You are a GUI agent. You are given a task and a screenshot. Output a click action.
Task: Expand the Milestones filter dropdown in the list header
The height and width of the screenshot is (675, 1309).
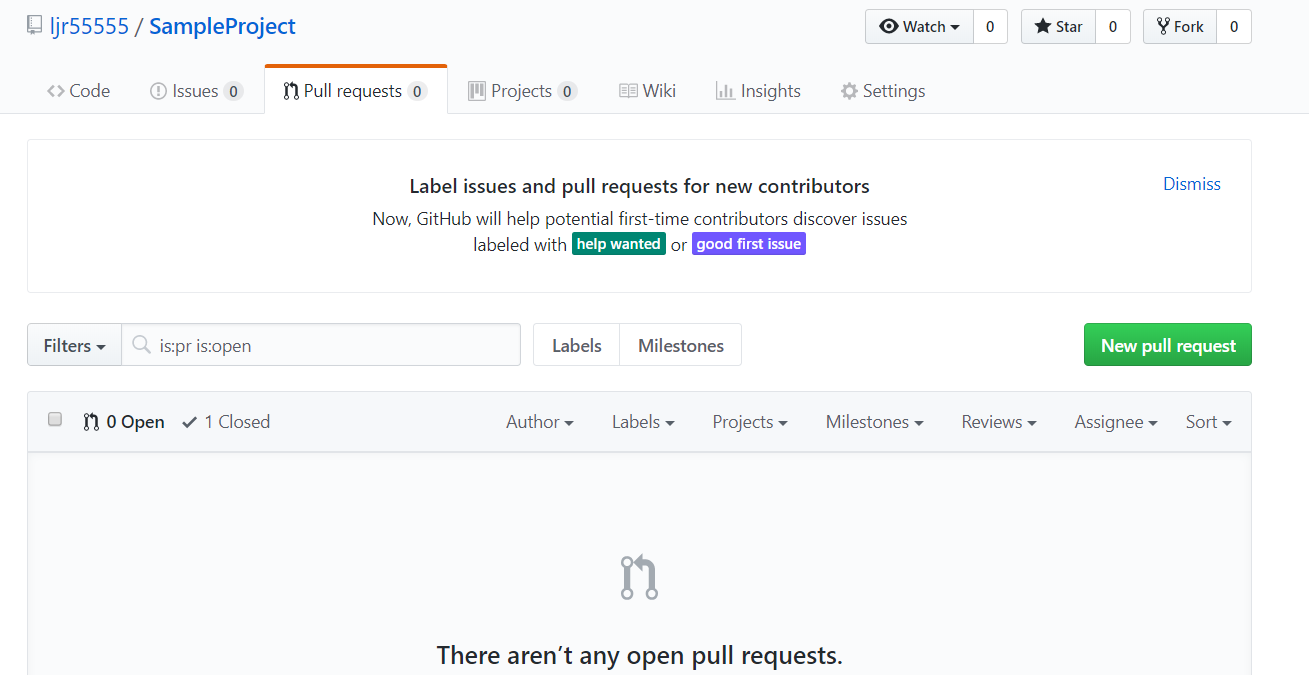point(874,422)
